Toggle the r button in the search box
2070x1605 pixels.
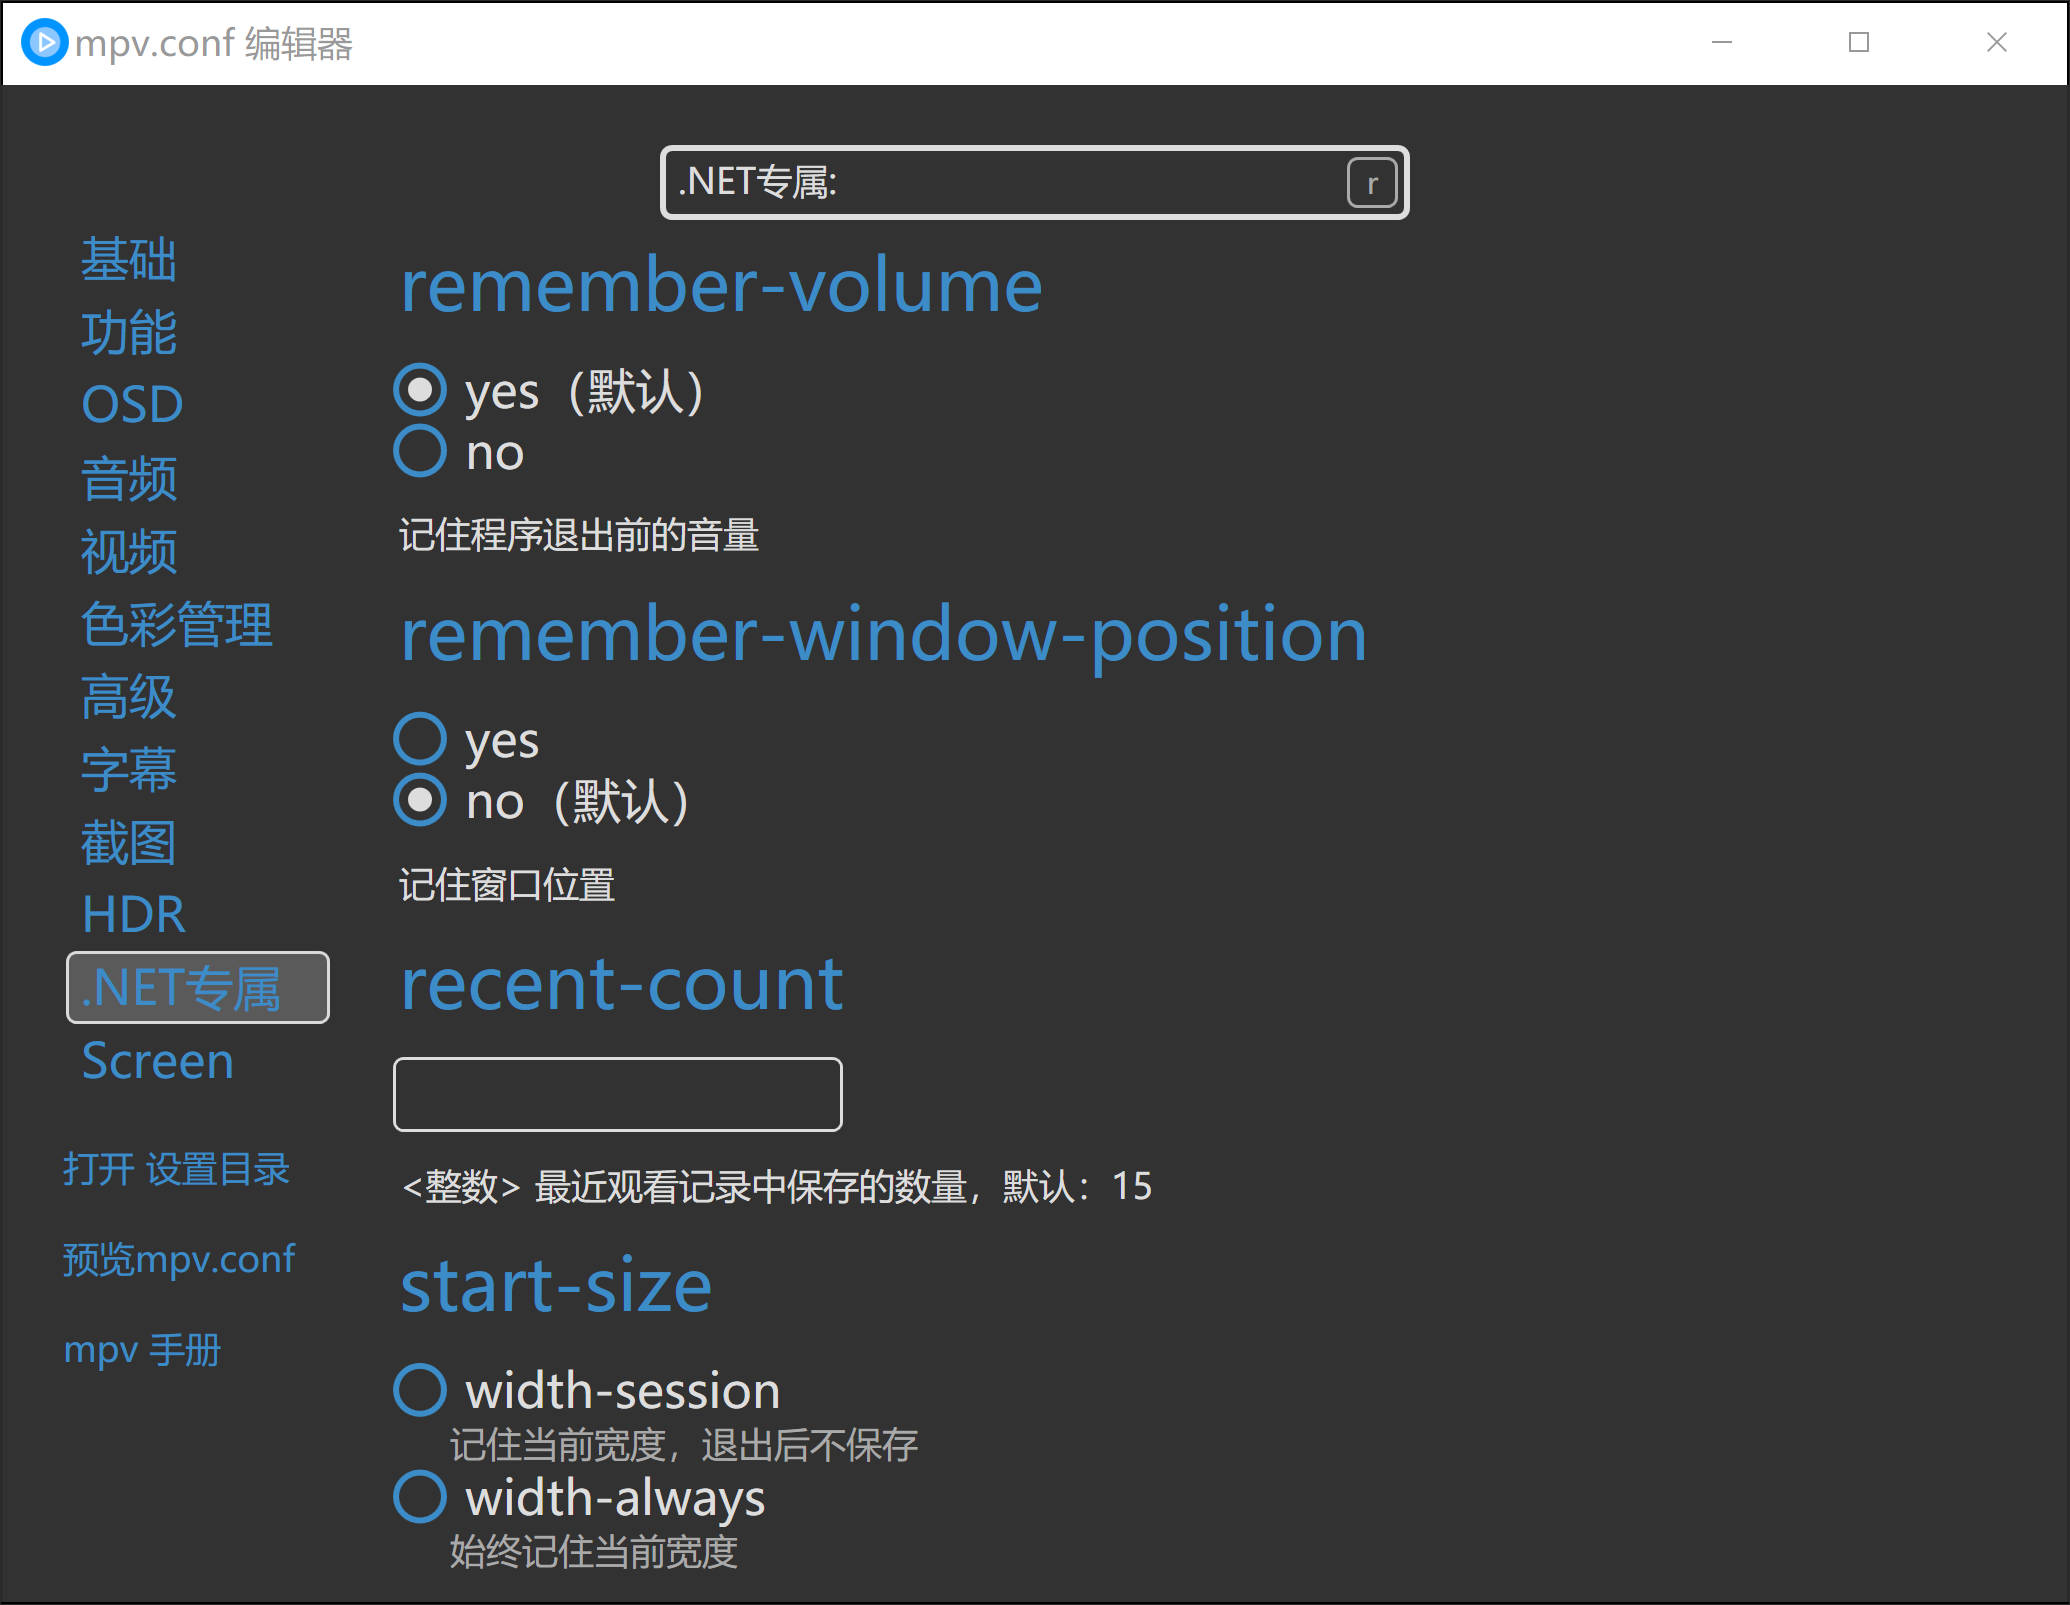coord(1371,183)
